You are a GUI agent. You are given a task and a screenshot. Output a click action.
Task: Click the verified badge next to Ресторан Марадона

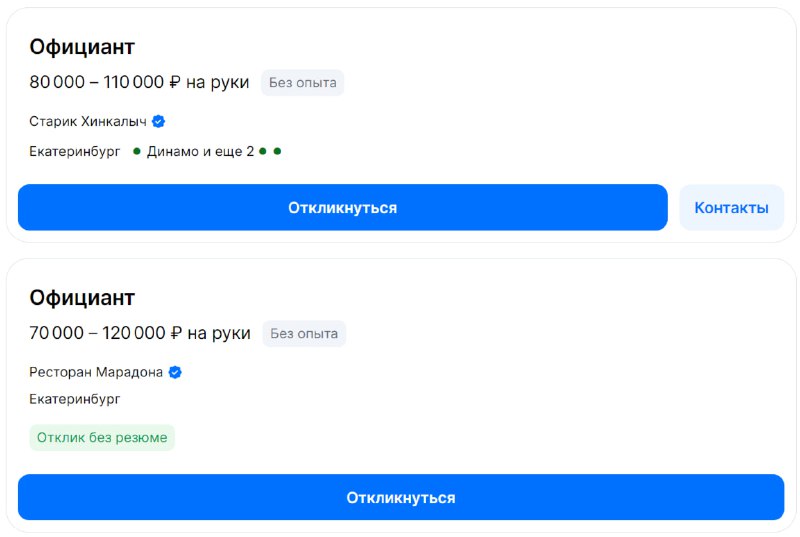point(175,372)
